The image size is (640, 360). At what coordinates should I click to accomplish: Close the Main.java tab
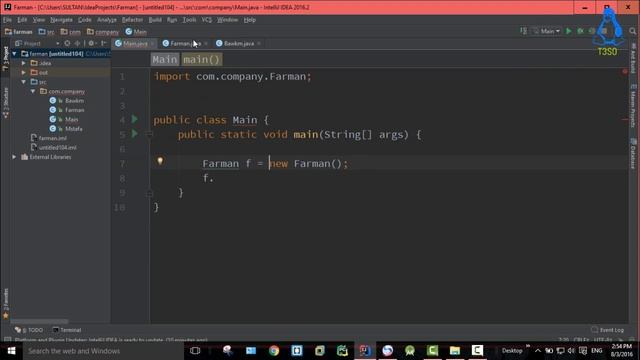(x=152, y=43)
